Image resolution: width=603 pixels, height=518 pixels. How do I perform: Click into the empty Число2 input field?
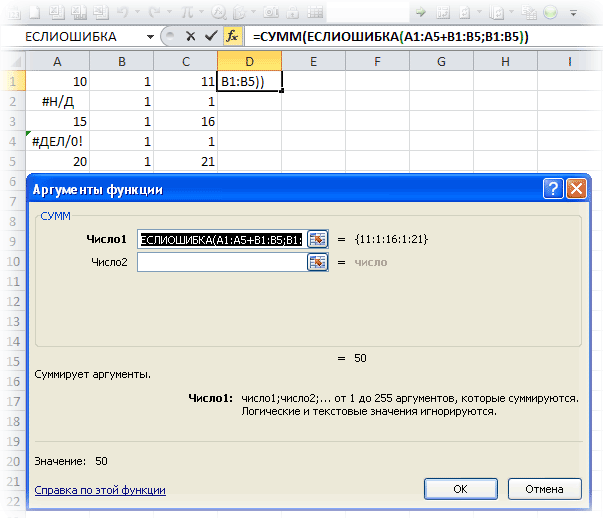(x=222, y=262)
